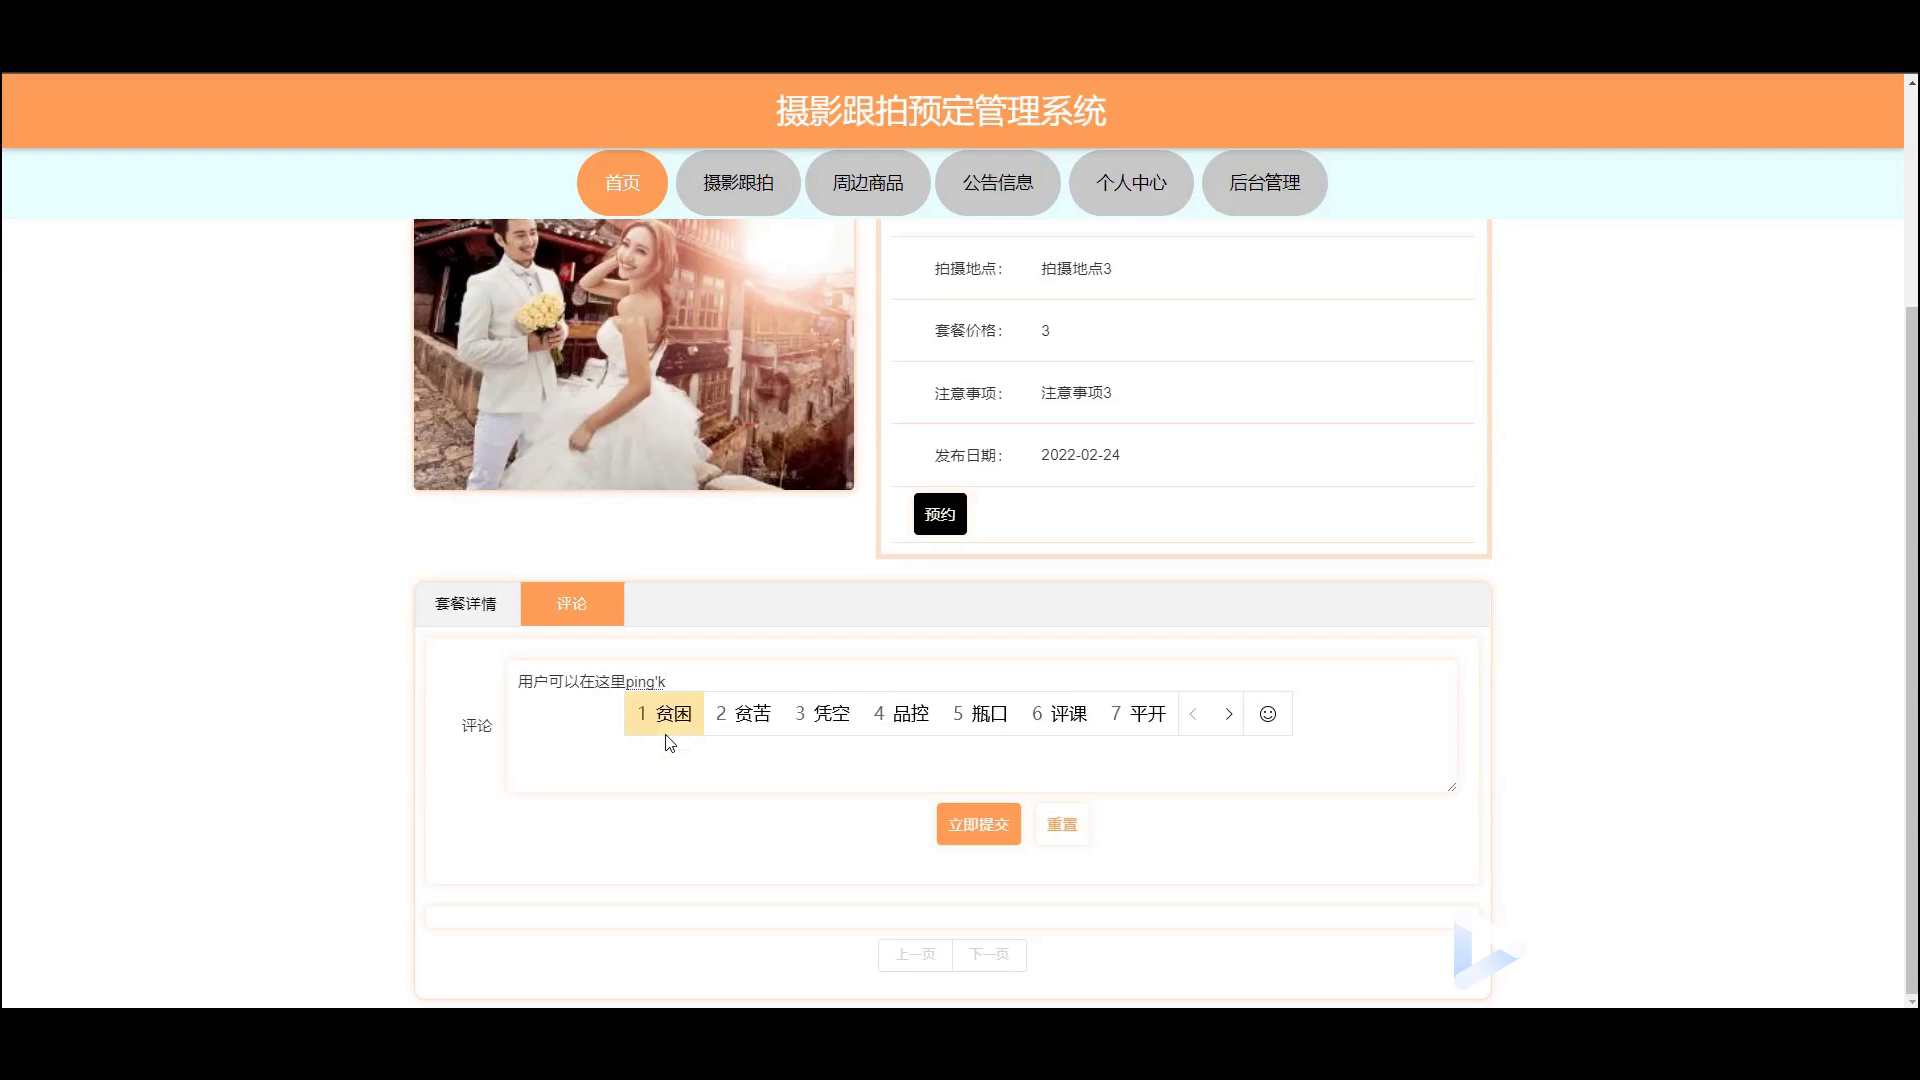Click the scrollbar down arrow
The width and height of the screenshot is (1920, 1080).
[1912, 1001]
